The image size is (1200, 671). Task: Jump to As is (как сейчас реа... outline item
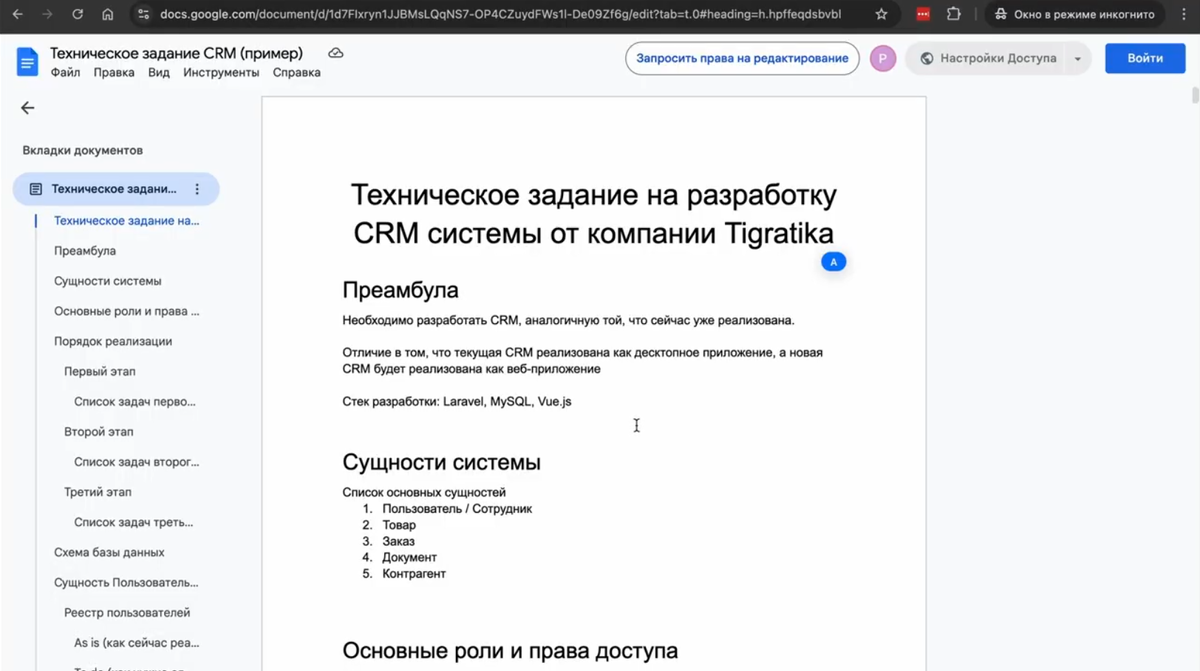coord(136,642)
